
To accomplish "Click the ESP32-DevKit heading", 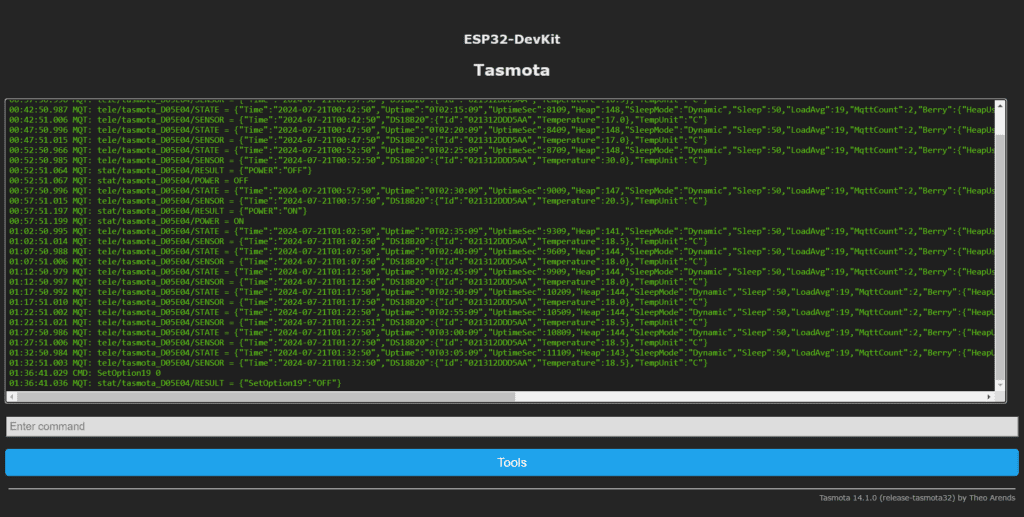I will [511, 39].
